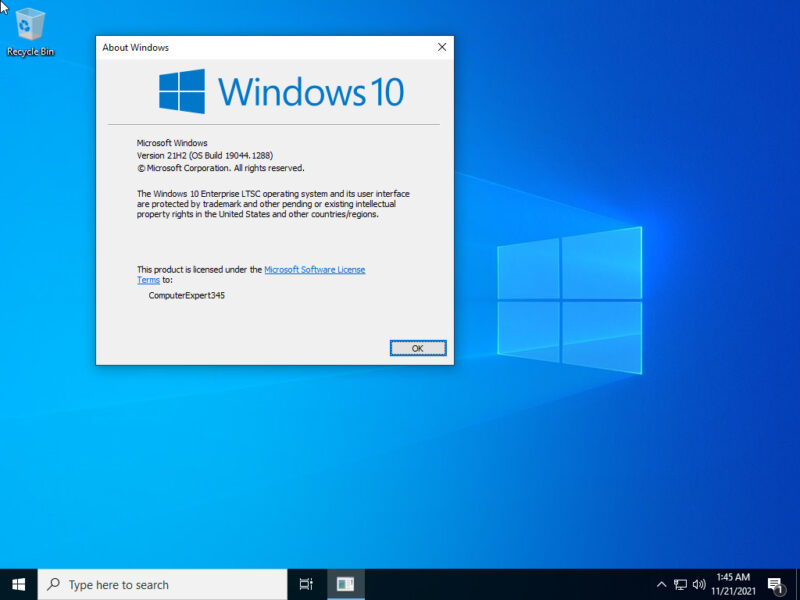This screenshot has height=600, width=800.
Task: Open Task View from the taskbar
Action: coord(306,584)
